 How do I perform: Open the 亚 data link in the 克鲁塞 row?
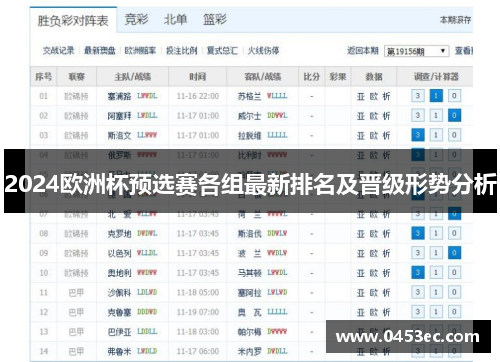pos(361,313)
